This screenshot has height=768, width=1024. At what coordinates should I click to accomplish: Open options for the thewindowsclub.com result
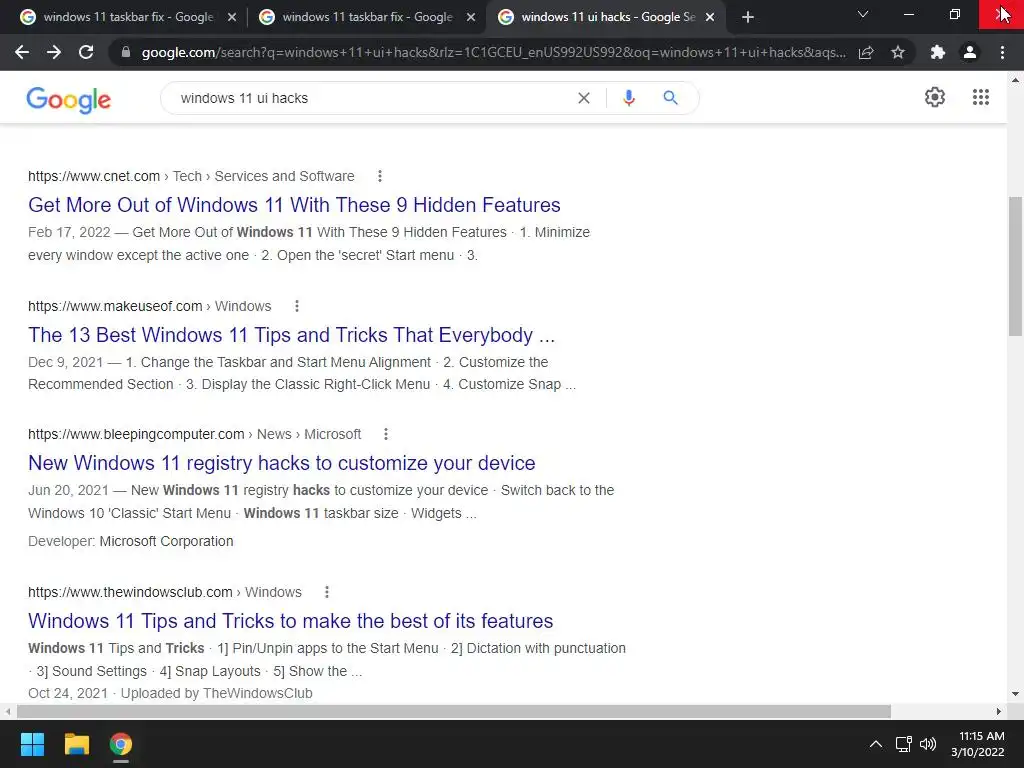coord(327,592)
